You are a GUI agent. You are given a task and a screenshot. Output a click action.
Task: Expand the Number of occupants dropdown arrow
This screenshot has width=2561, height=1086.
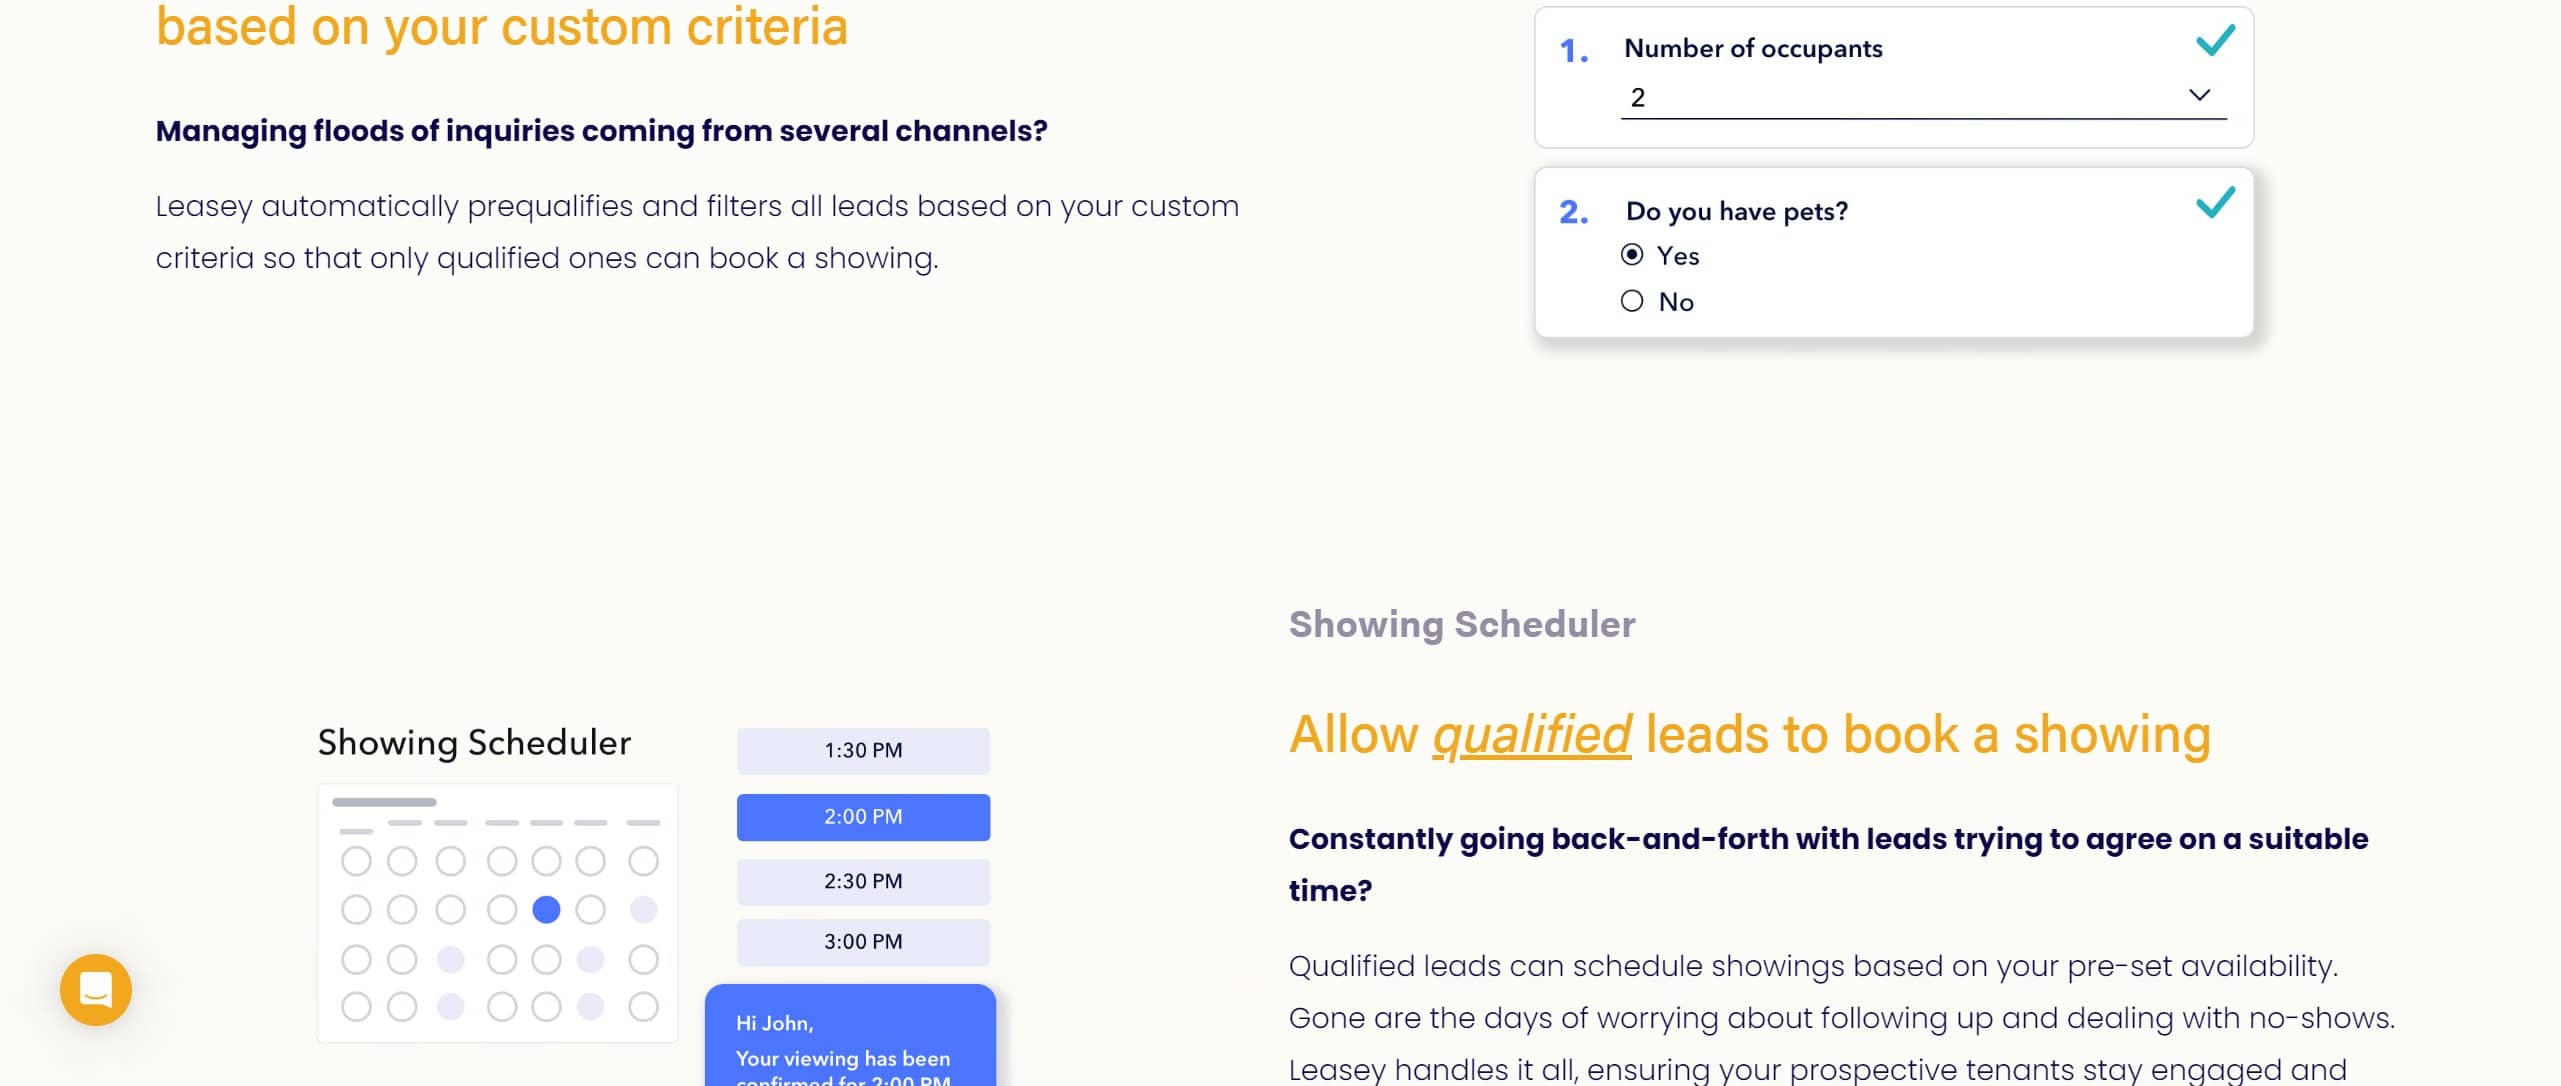[2199, 95]
